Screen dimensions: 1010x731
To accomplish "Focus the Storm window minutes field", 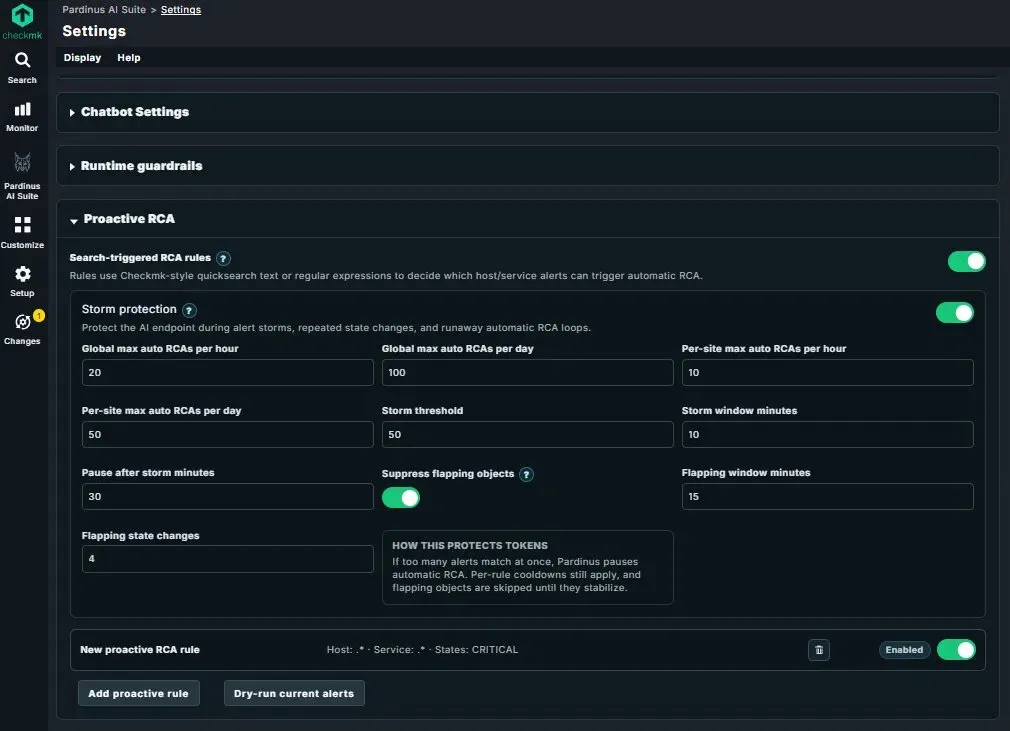I will tap(827, 434).
